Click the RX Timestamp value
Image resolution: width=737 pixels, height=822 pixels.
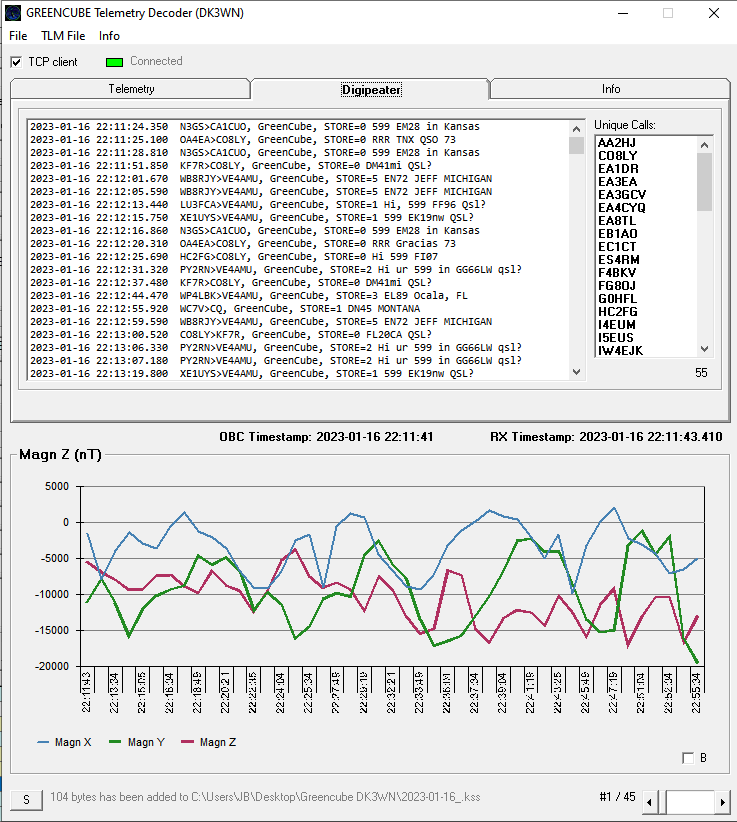(651, 437)
